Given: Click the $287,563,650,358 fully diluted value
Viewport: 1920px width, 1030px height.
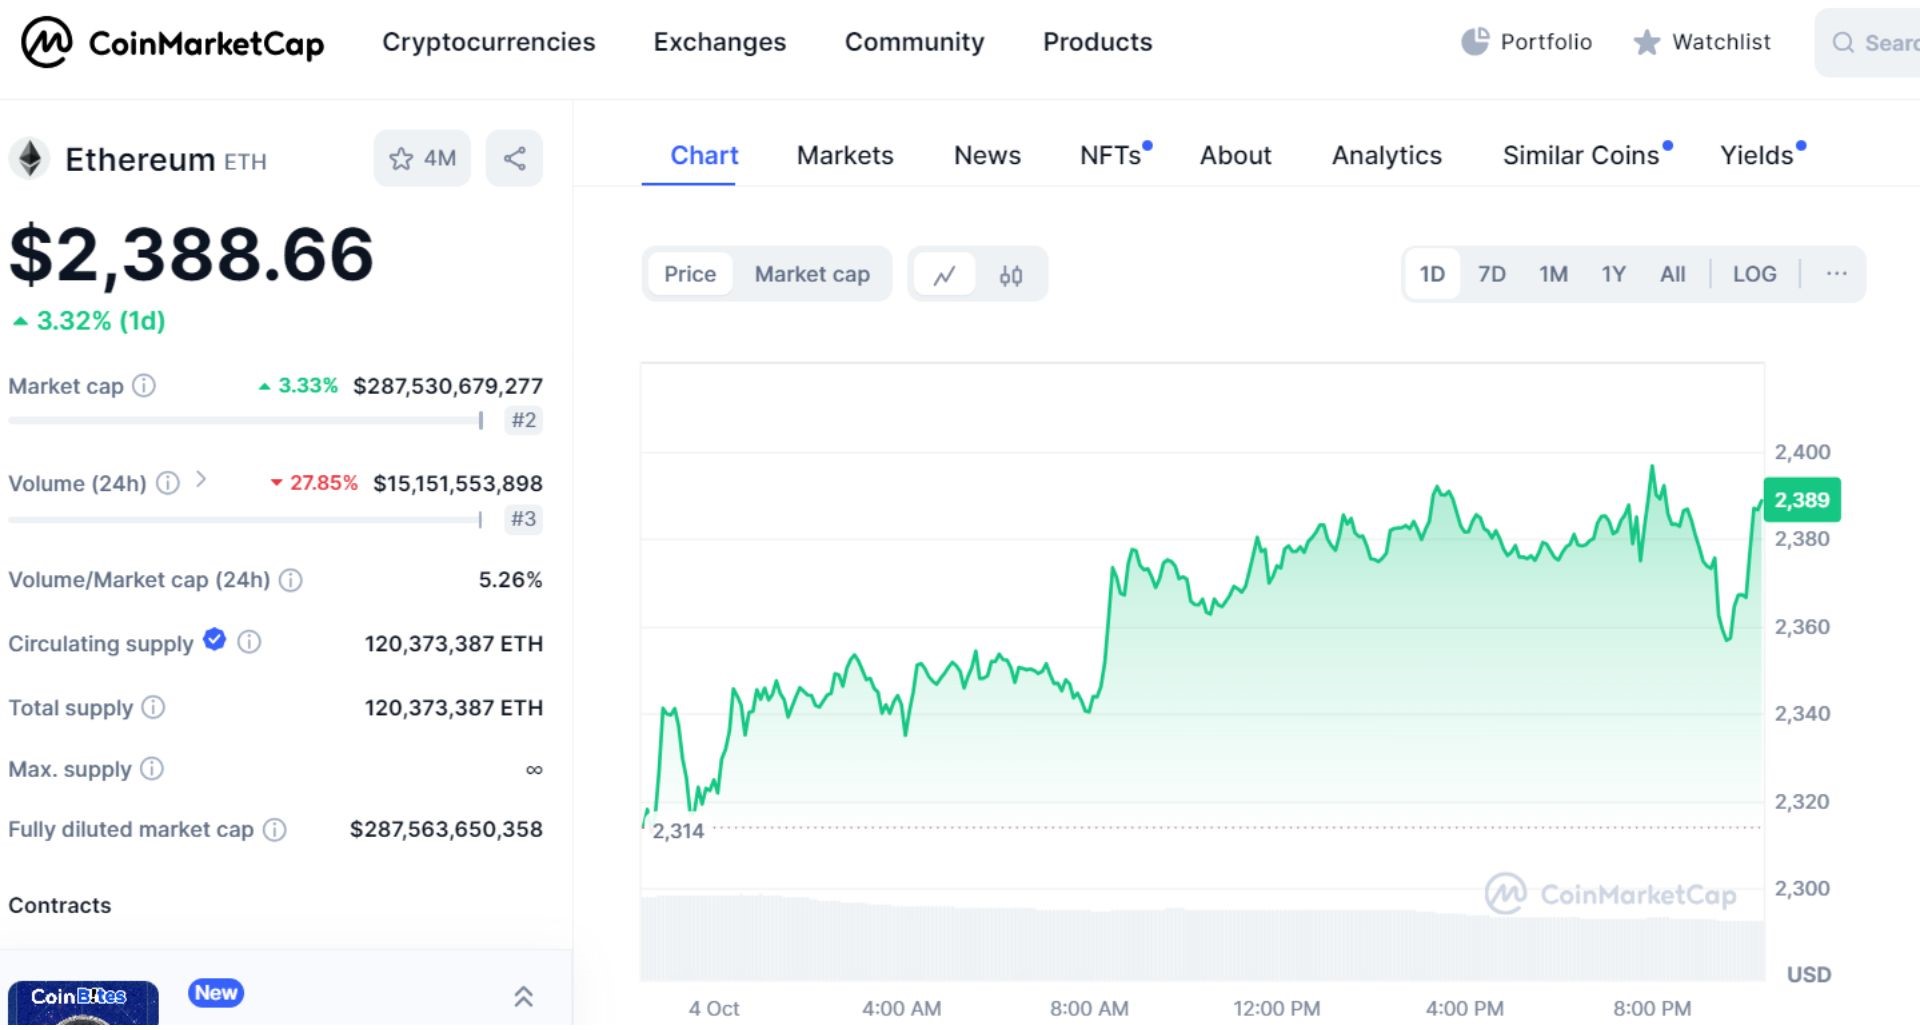Looking at the screenshot, I should tap(446, 829).
